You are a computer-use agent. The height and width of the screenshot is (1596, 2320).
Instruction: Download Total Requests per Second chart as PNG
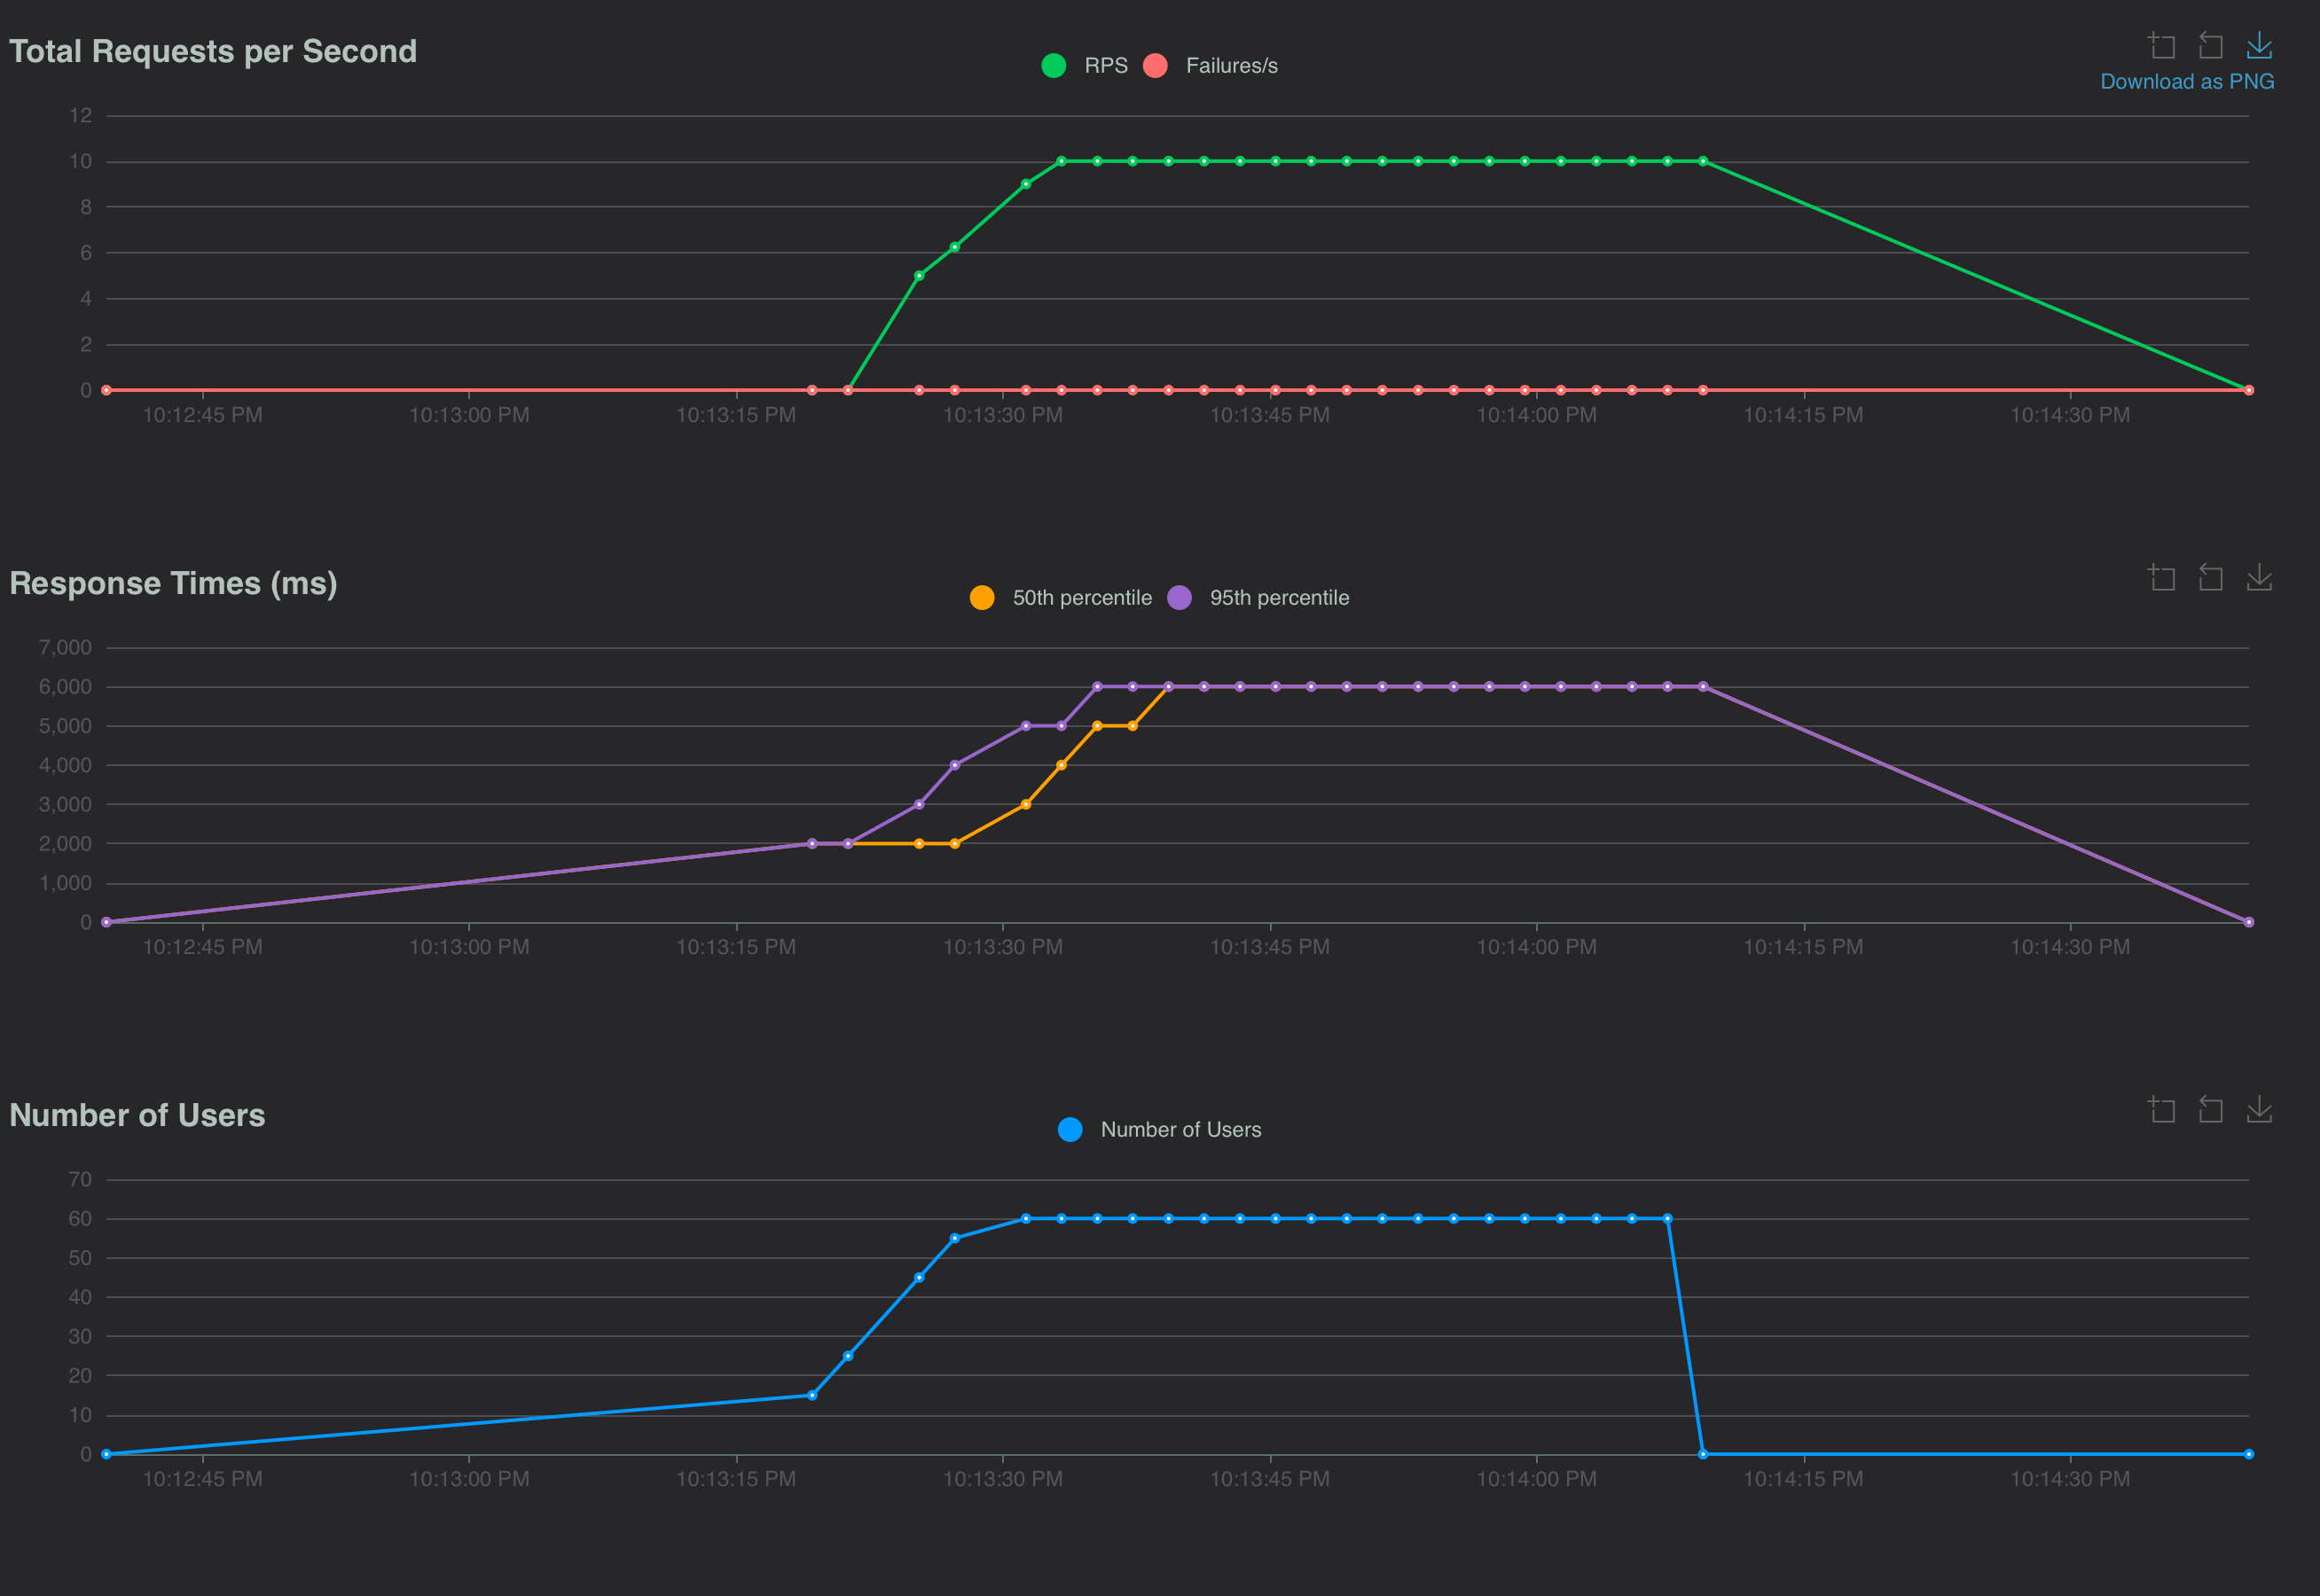click(x=2260, y=45)
